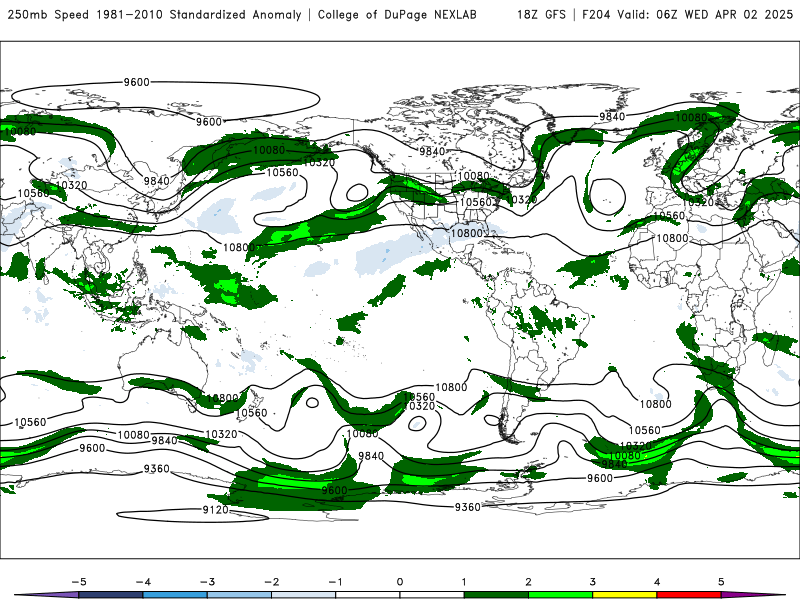Click the '-1' color bar label
This screenshot has height=600, width=800.
pos(335,582)
